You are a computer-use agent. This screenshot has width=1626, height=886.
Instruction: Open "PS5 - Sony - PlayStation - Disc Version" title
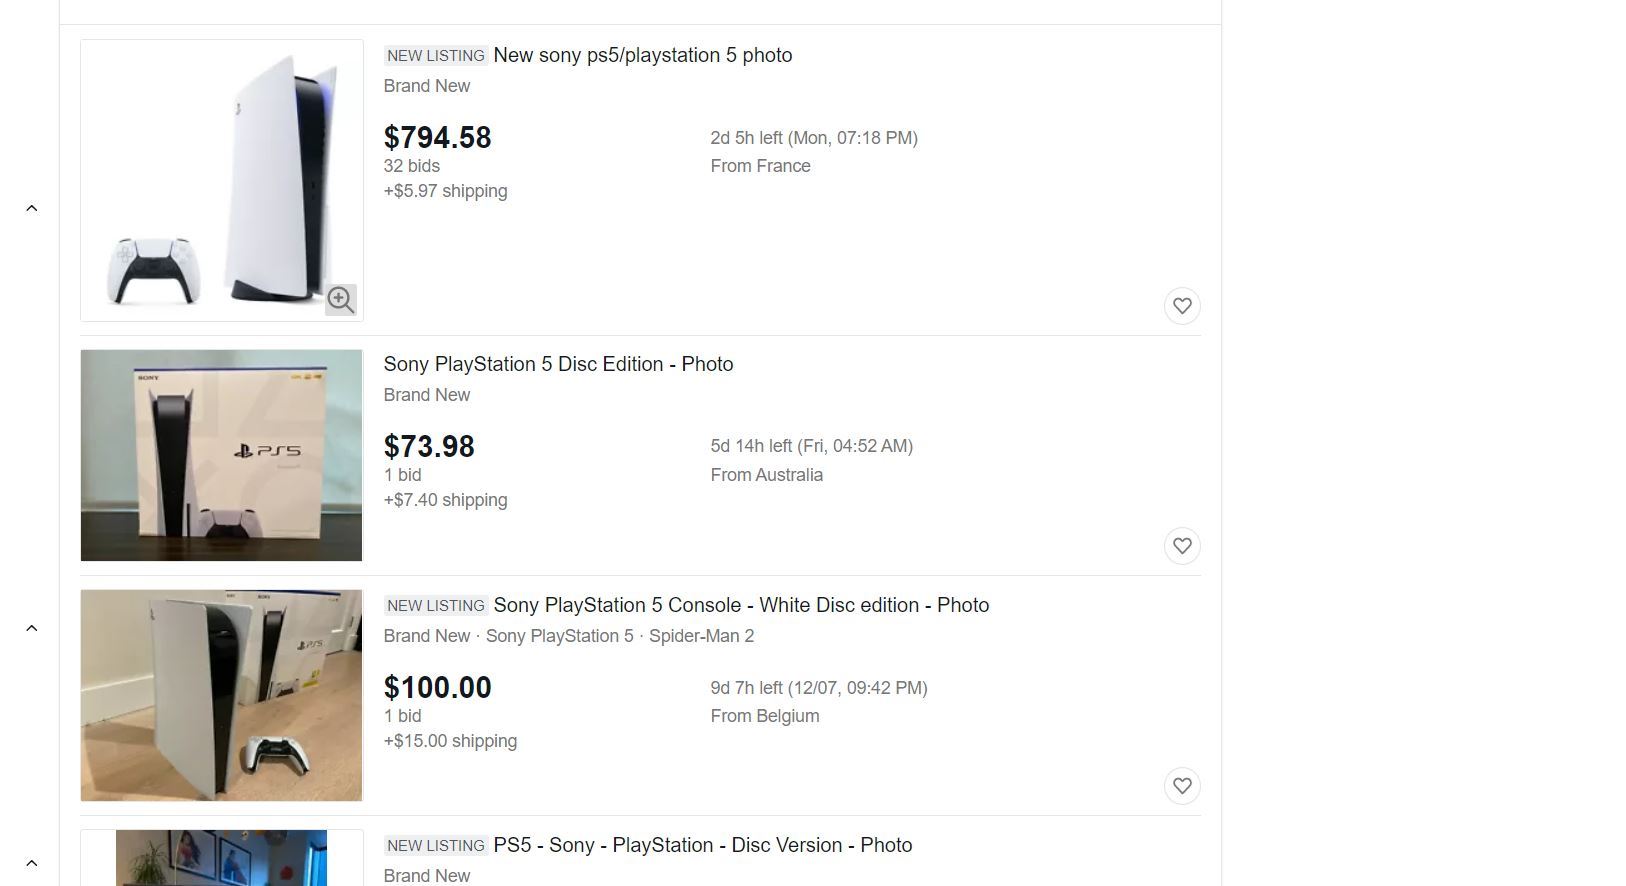(702, 845)
